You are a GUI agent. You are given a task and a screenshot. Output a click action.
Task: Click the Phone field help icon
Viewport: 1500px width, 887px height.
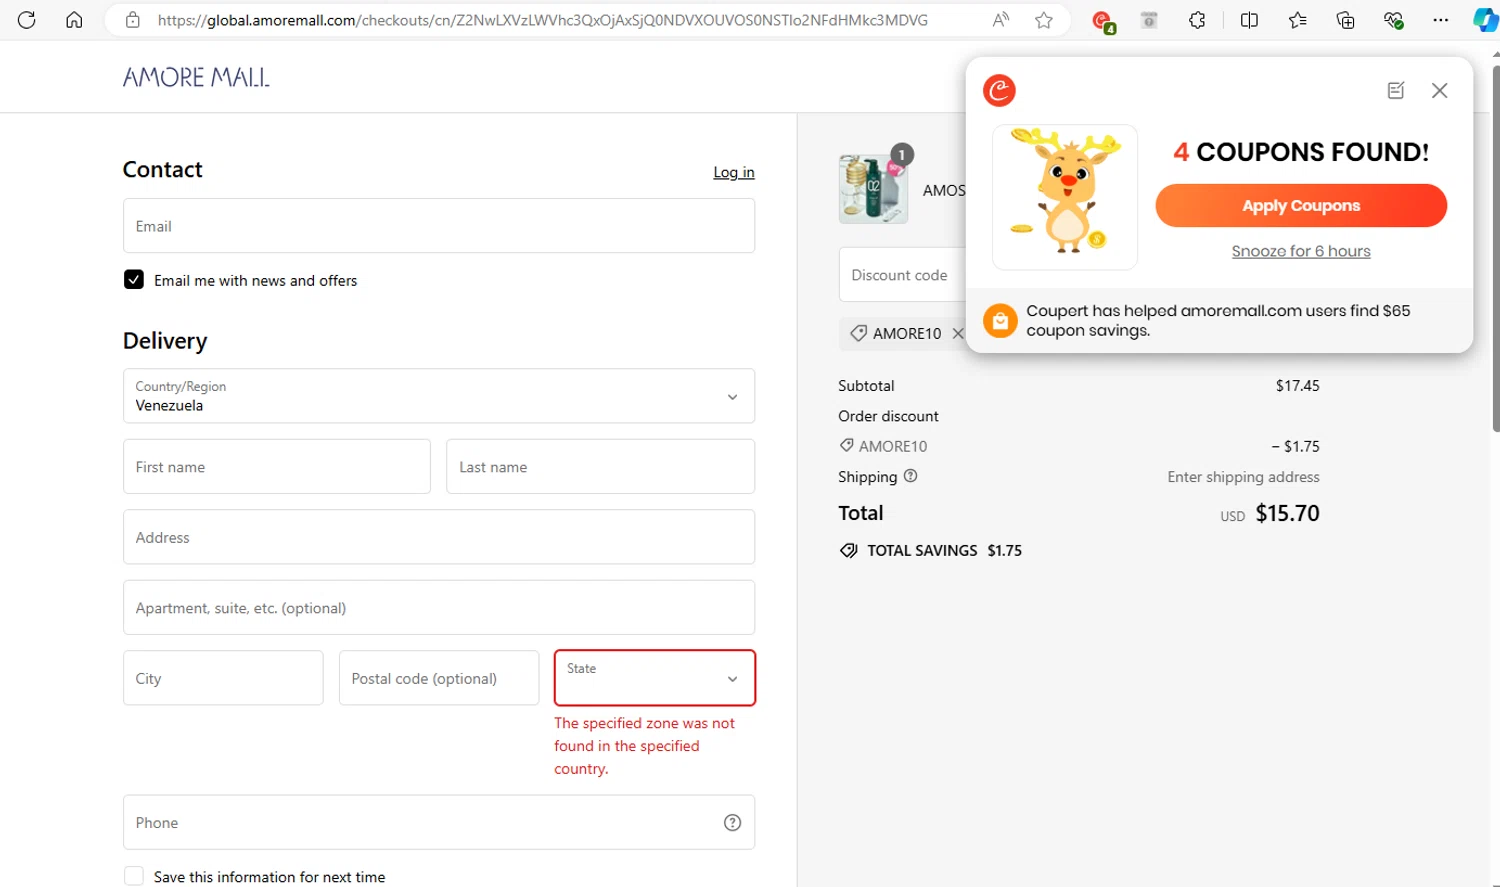tap(732, 822)
